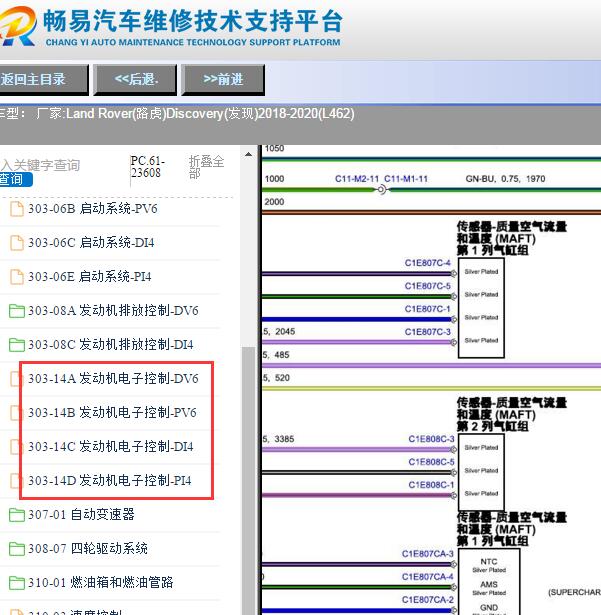
Task: Click pin label C1E807C-1
Action: point(428,309)
